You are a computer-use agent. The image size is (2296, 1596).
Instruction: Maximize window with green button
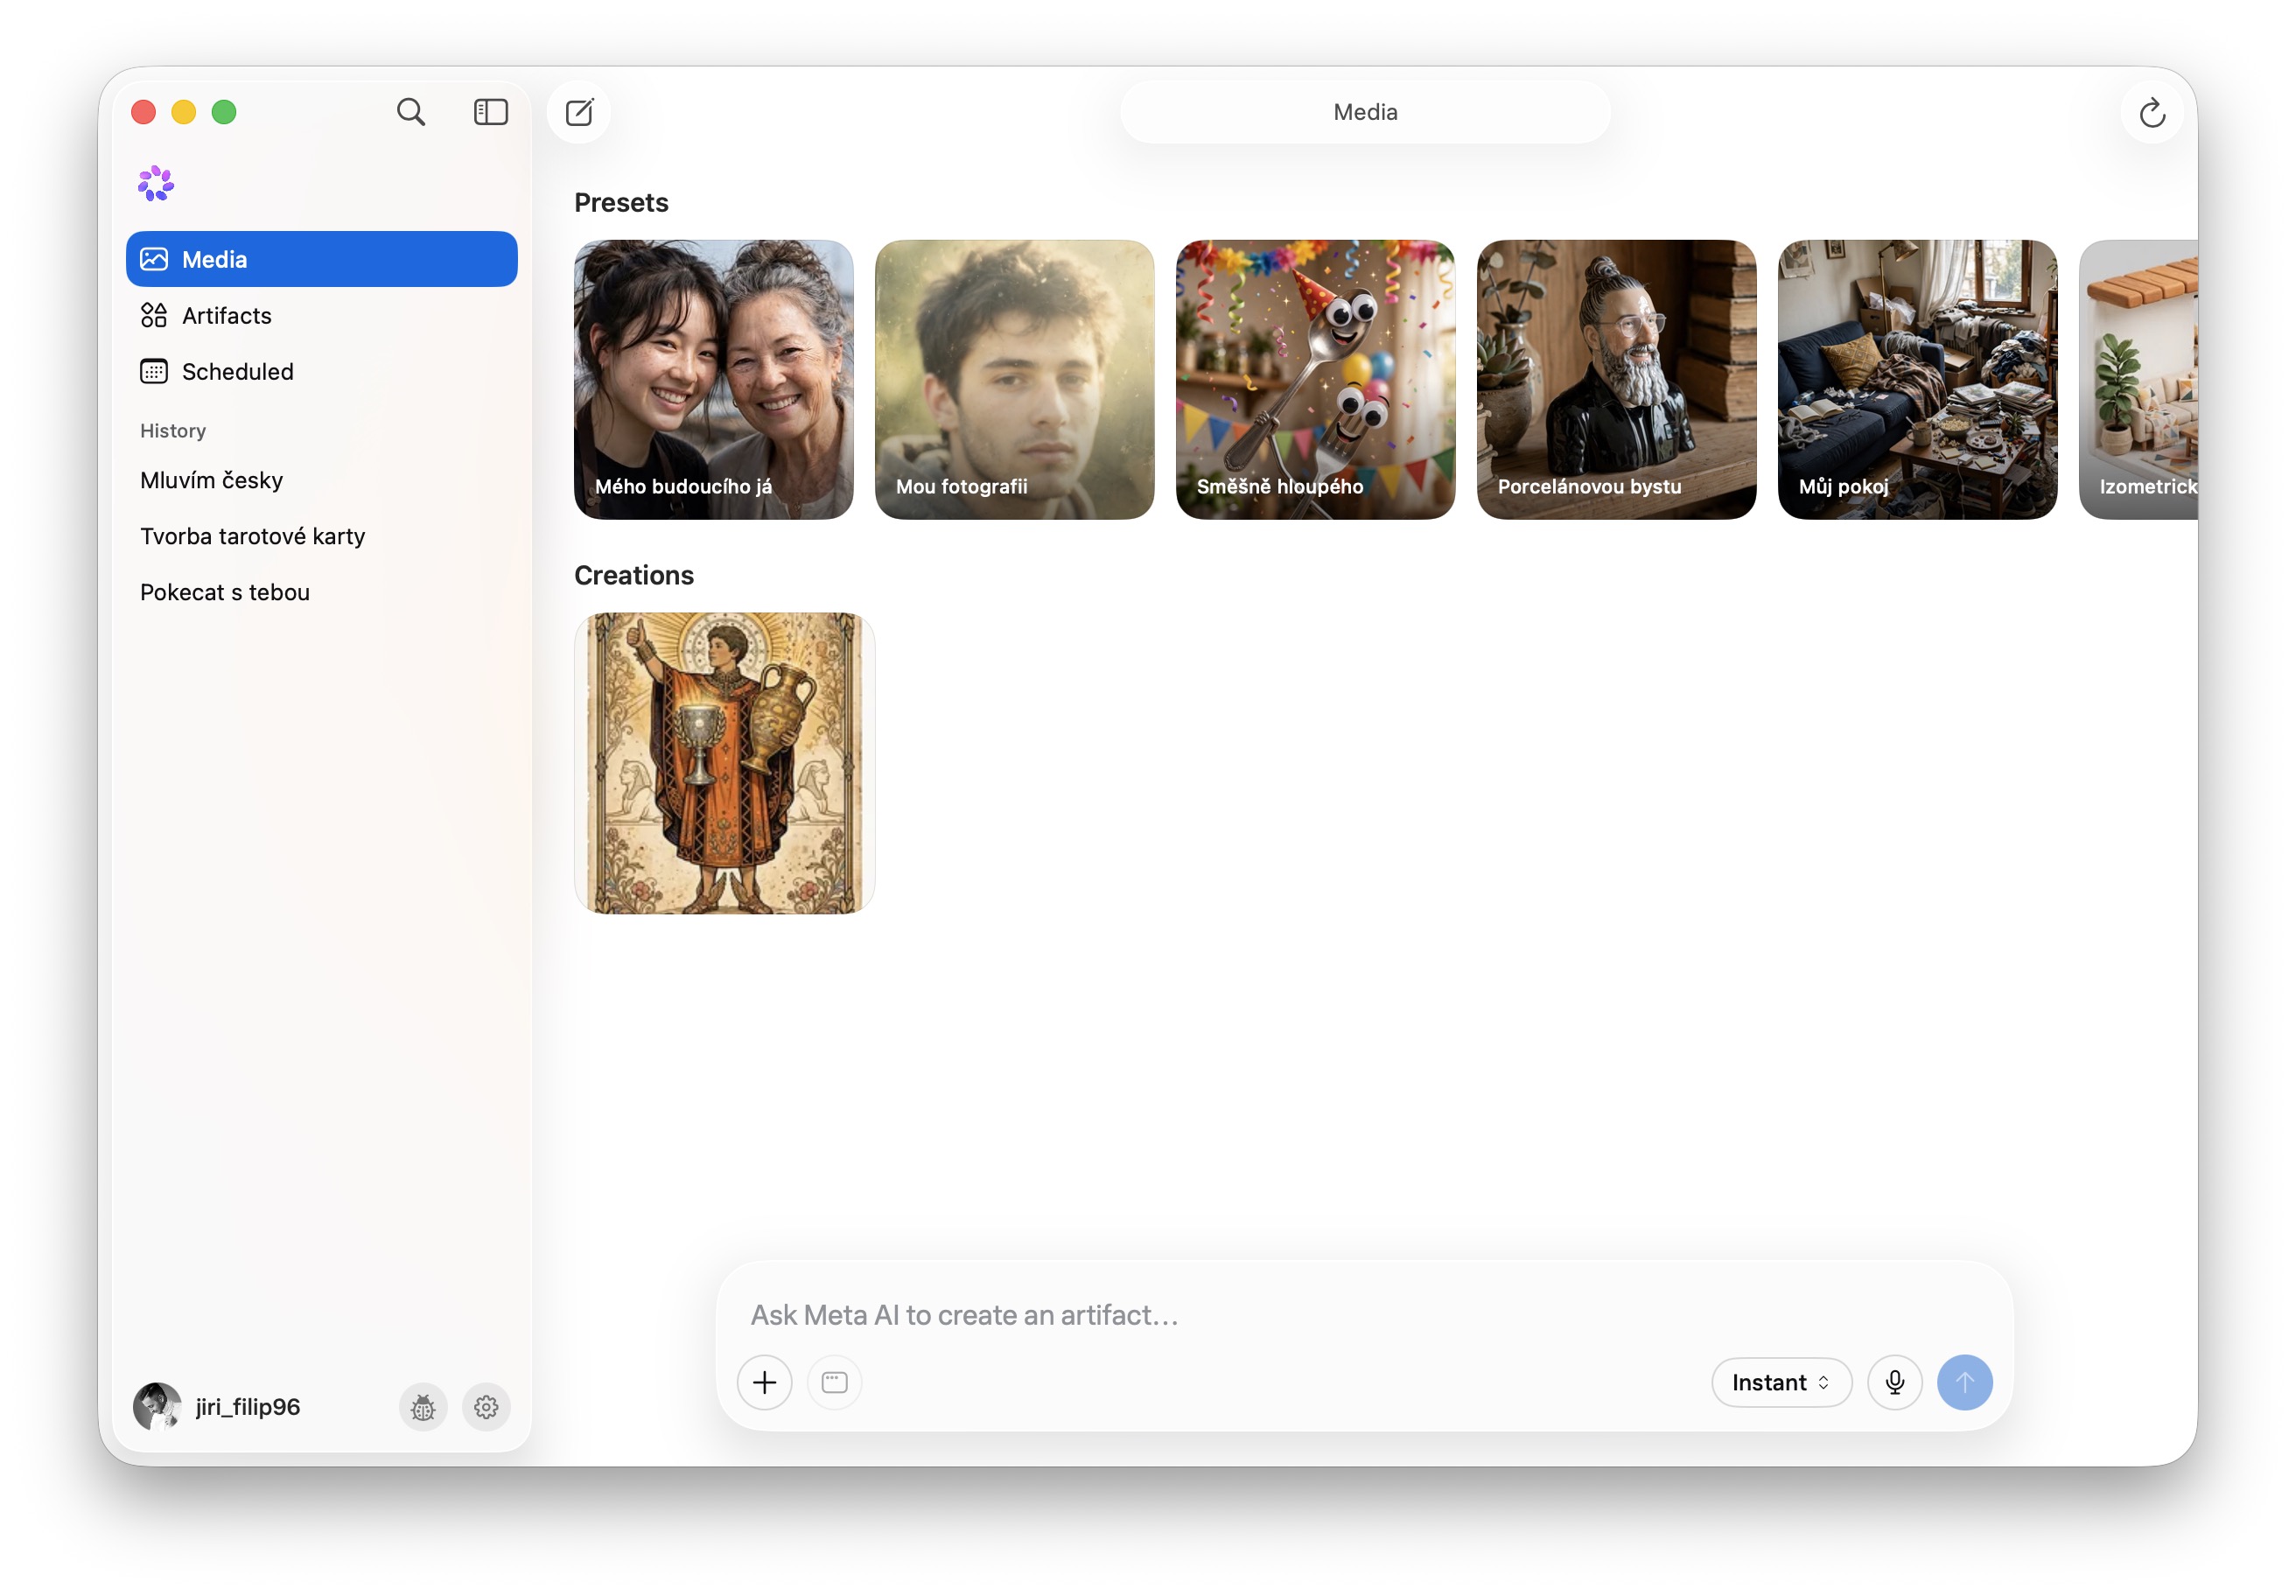click(224, 112)
